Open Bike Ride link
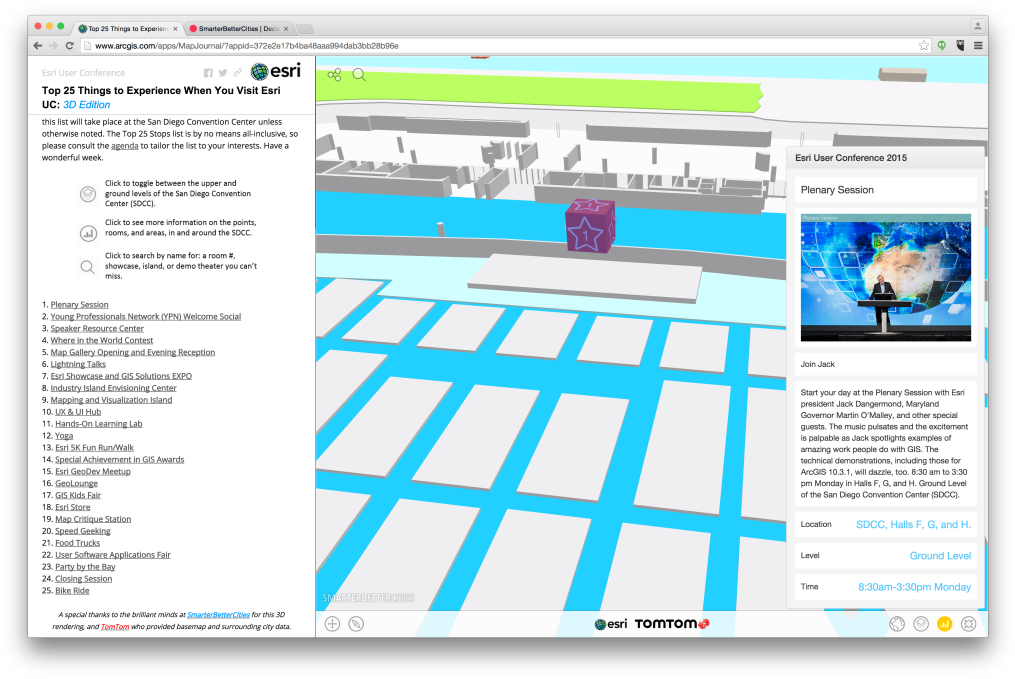This screenshot has height=679, width=1015. click(72, 591)
